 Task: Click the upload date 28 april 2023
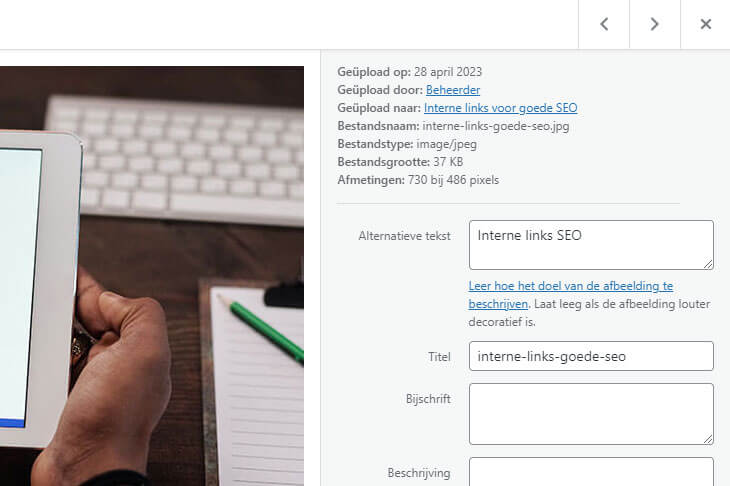click(x=448, y=72)
